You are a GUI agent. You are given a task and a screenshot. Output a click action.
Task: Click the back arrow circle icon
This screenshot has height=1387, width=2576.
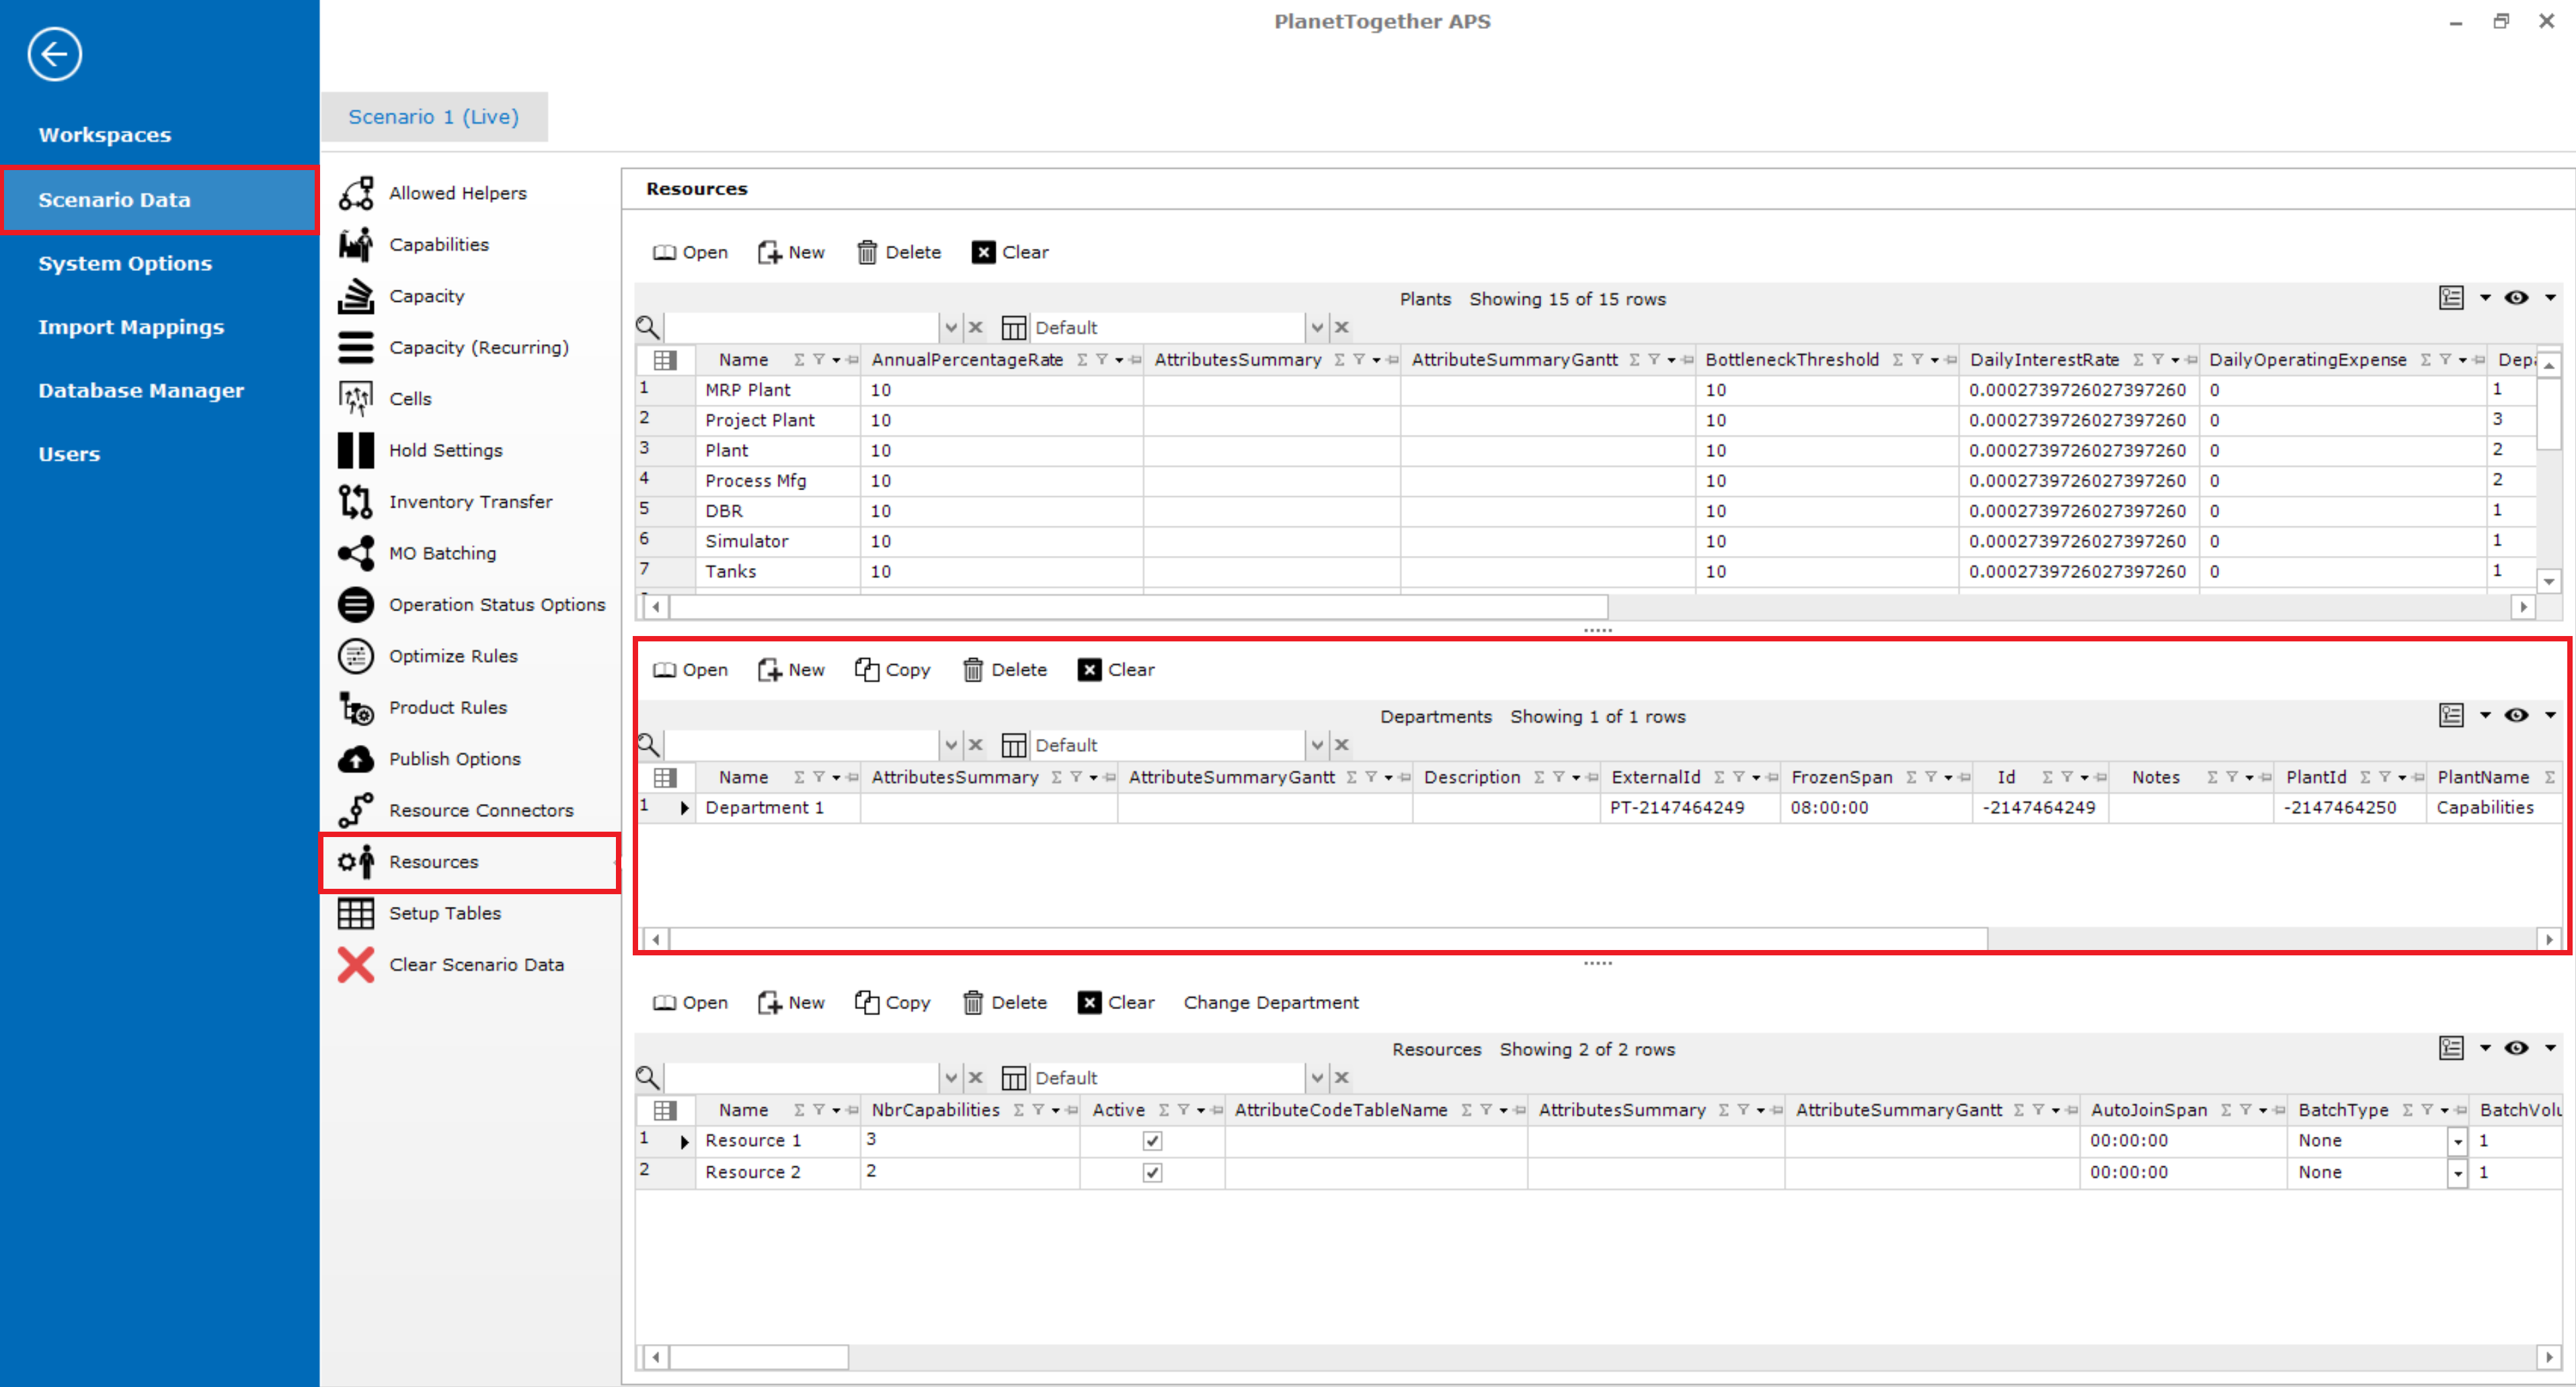54,54
